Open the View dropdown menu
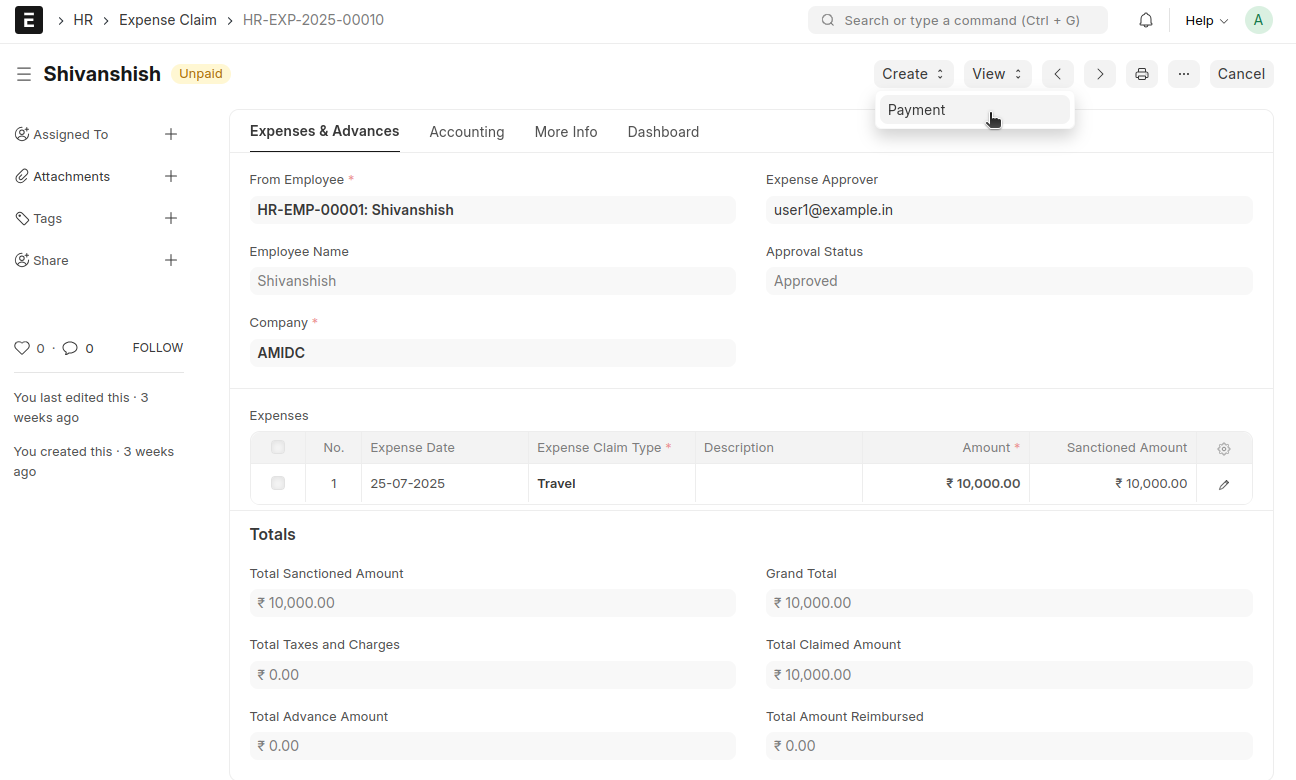Viewport: 1296px width, 780px height. [997, 74]
